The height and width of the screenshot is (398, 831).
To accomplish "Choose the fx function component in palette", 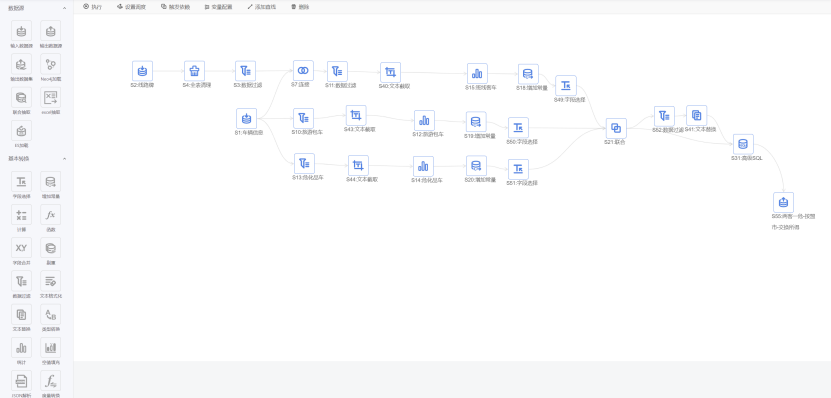I will point(50,215).
